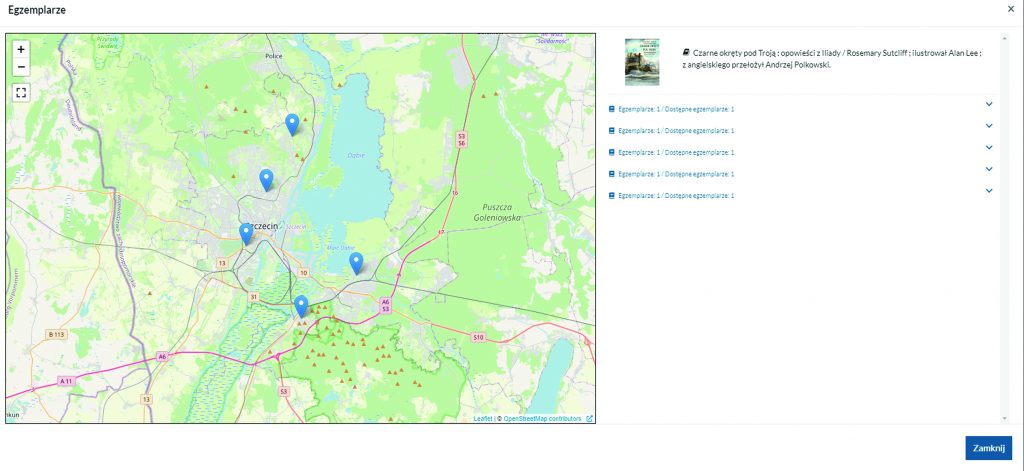Expand the second Egzemplarze row chevron

989,126
